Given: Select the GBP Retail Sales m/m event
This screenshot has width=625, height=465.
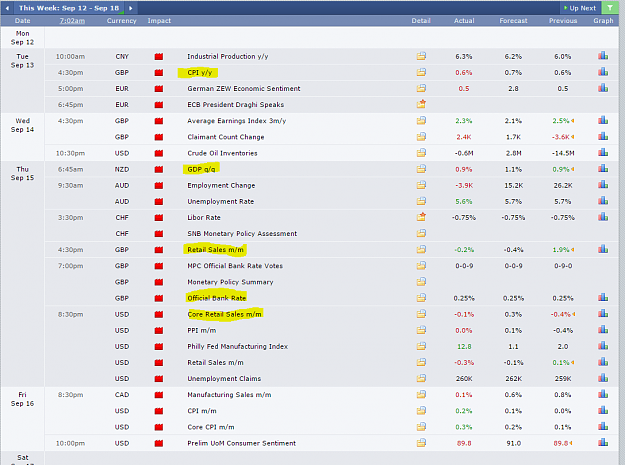Looking at the screenshot, I should (x=215, y=250).
